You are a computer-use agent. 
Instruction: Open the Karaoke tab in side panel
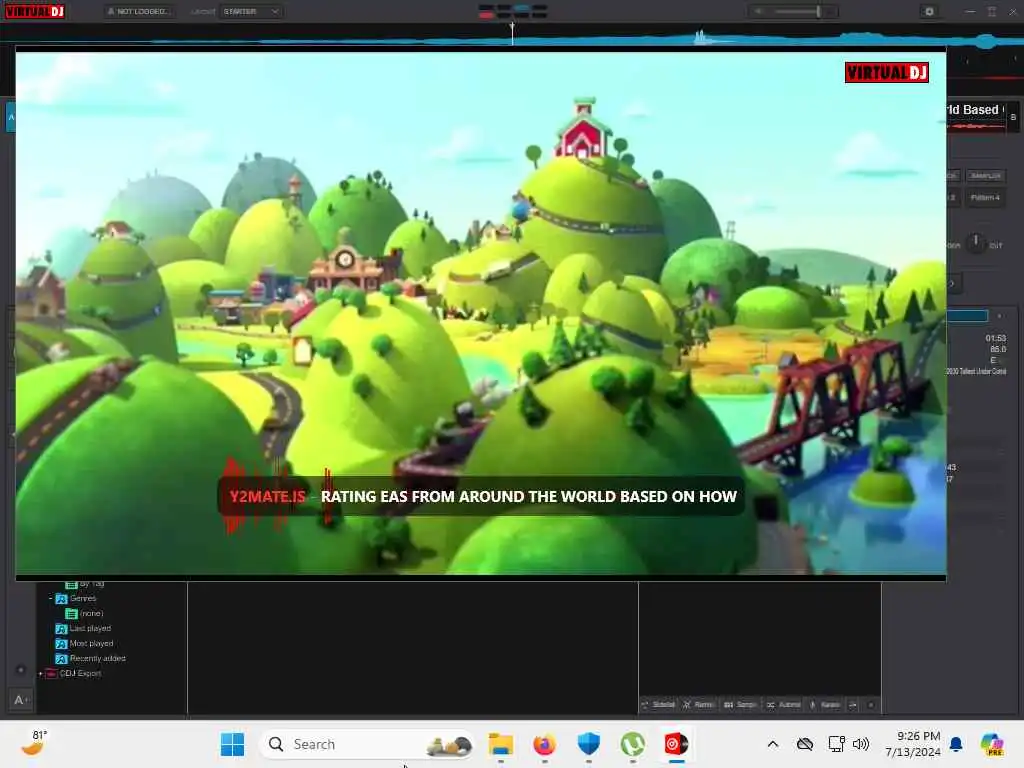[x=825, y=705]
